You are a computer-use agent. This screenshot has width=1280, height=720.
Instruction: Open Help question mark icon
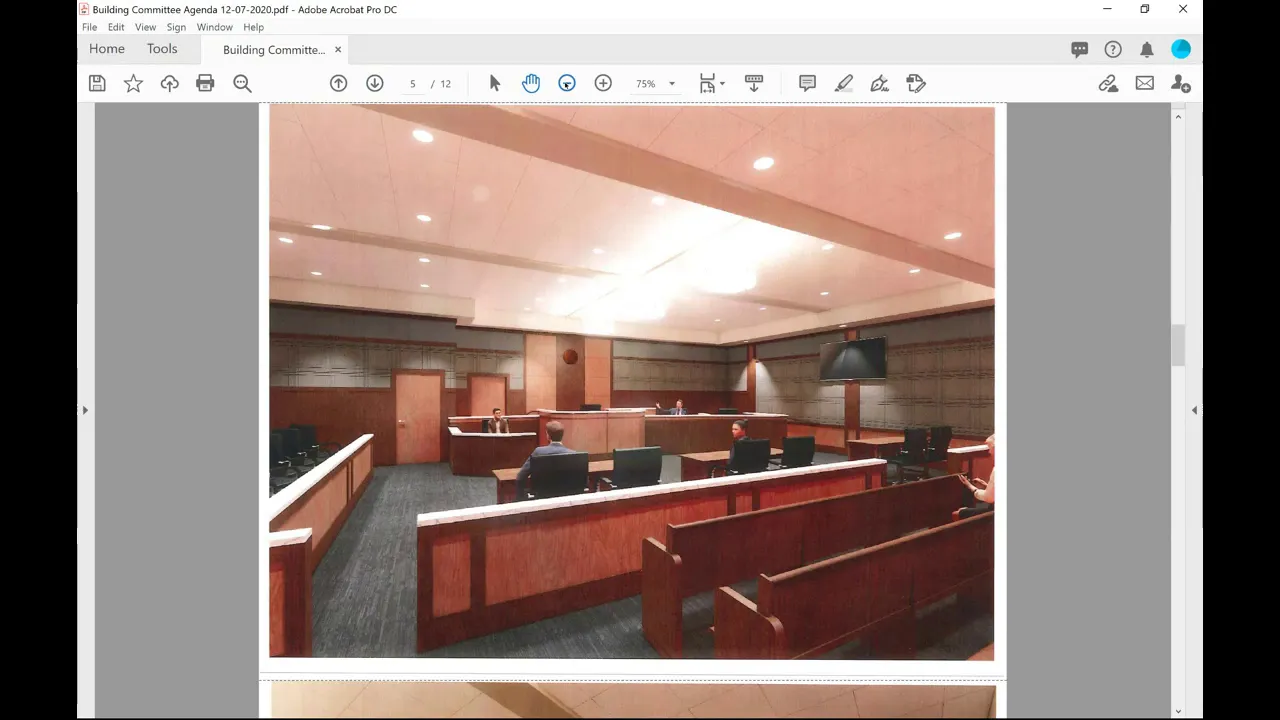(x=1113, y=50)
